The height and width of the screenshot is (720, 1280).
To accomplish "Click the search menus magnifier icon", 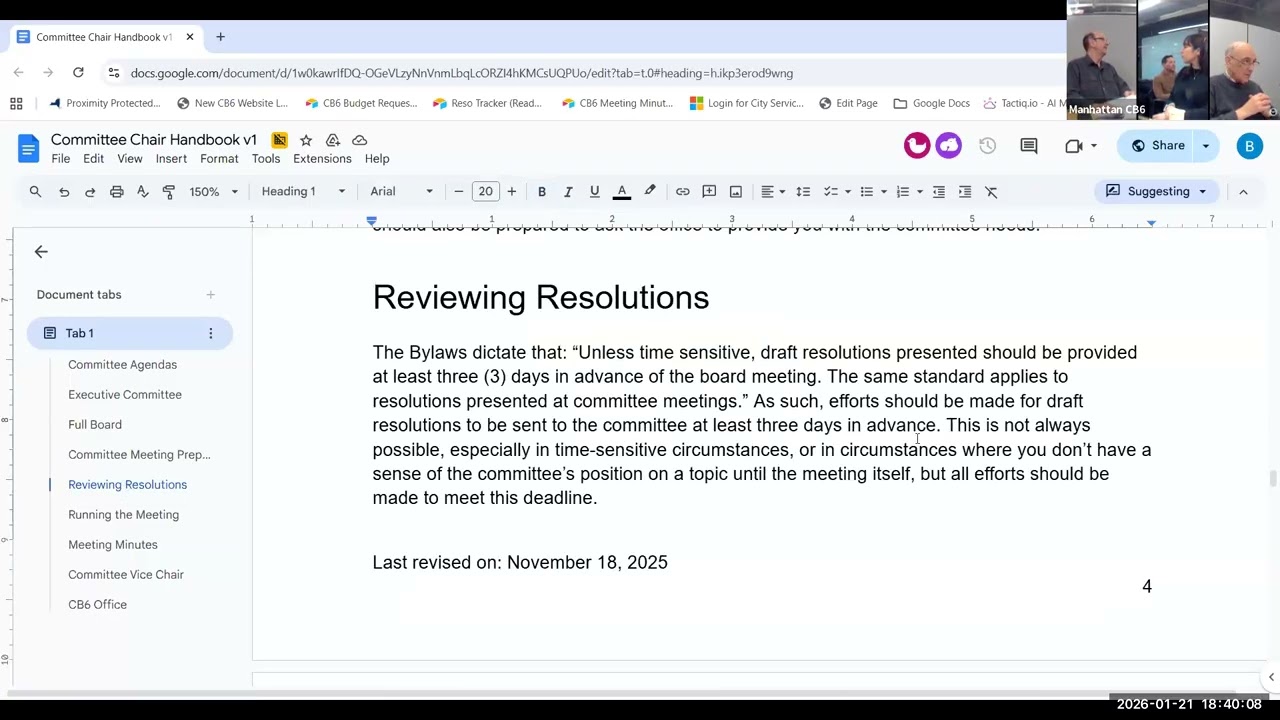I will pyautogui.click(x=35, y=191).
